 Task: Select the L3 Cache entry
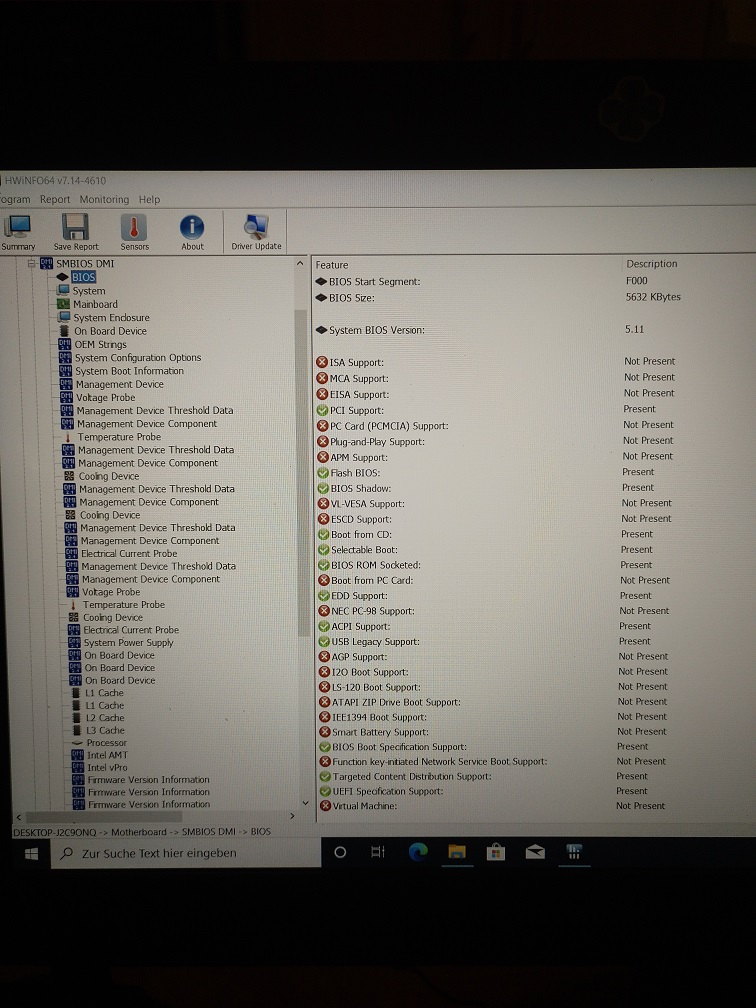click(105, 730)
